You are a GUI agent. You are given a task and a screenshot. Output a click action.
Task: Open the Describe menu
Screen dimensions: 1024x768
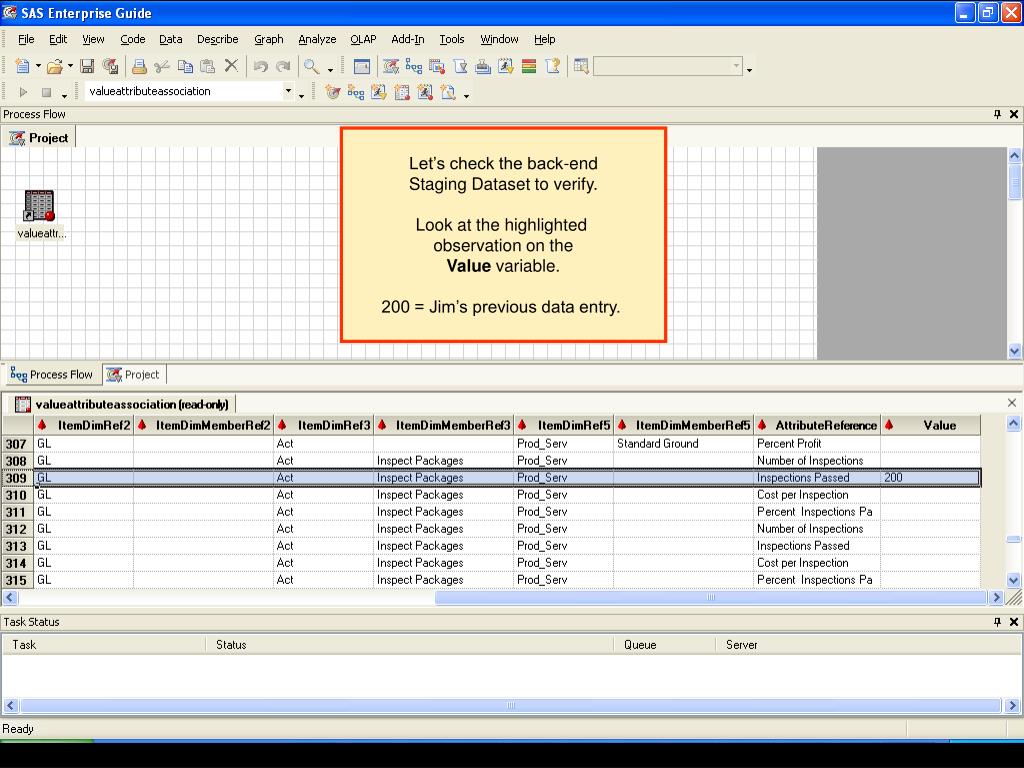pos(217,39)
